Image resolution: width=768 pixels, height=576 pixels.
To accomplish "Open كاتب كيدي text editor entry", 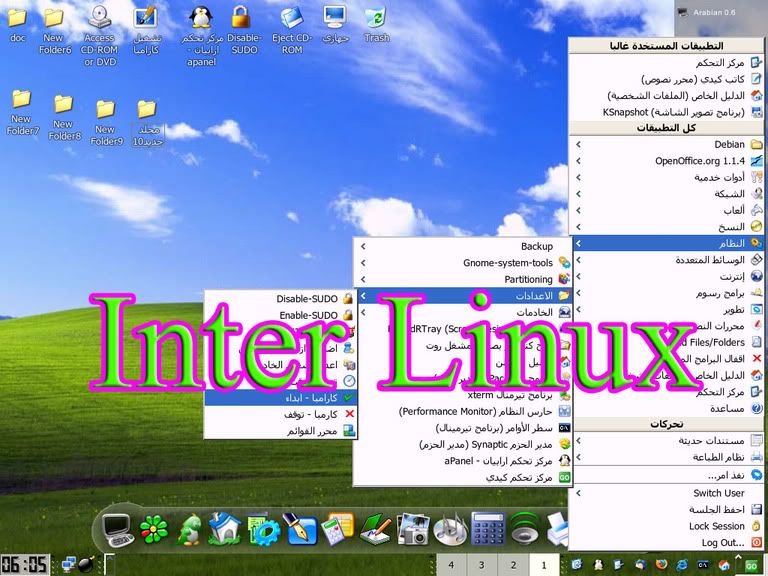I will pos(668,79).
